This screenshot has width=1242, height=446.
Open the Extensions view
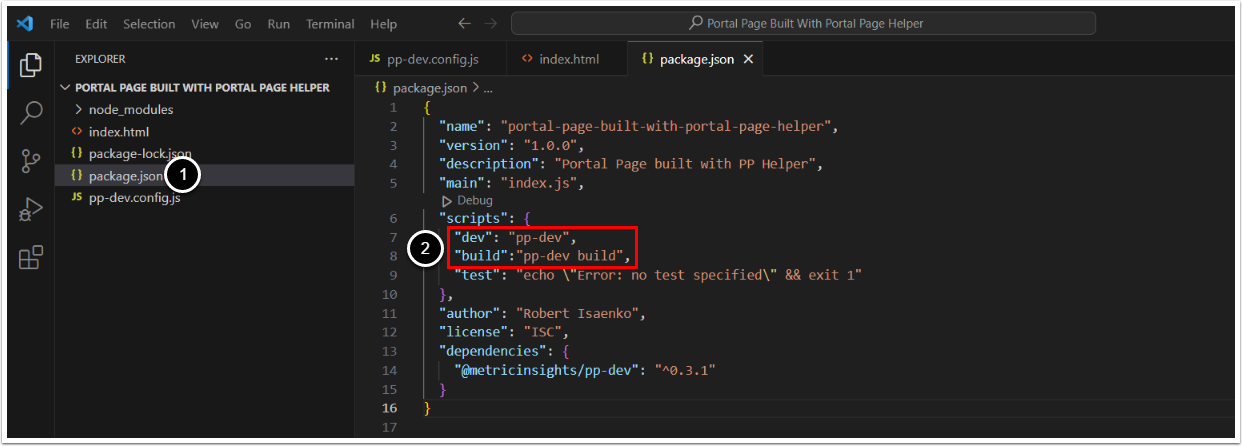[31, 258]
